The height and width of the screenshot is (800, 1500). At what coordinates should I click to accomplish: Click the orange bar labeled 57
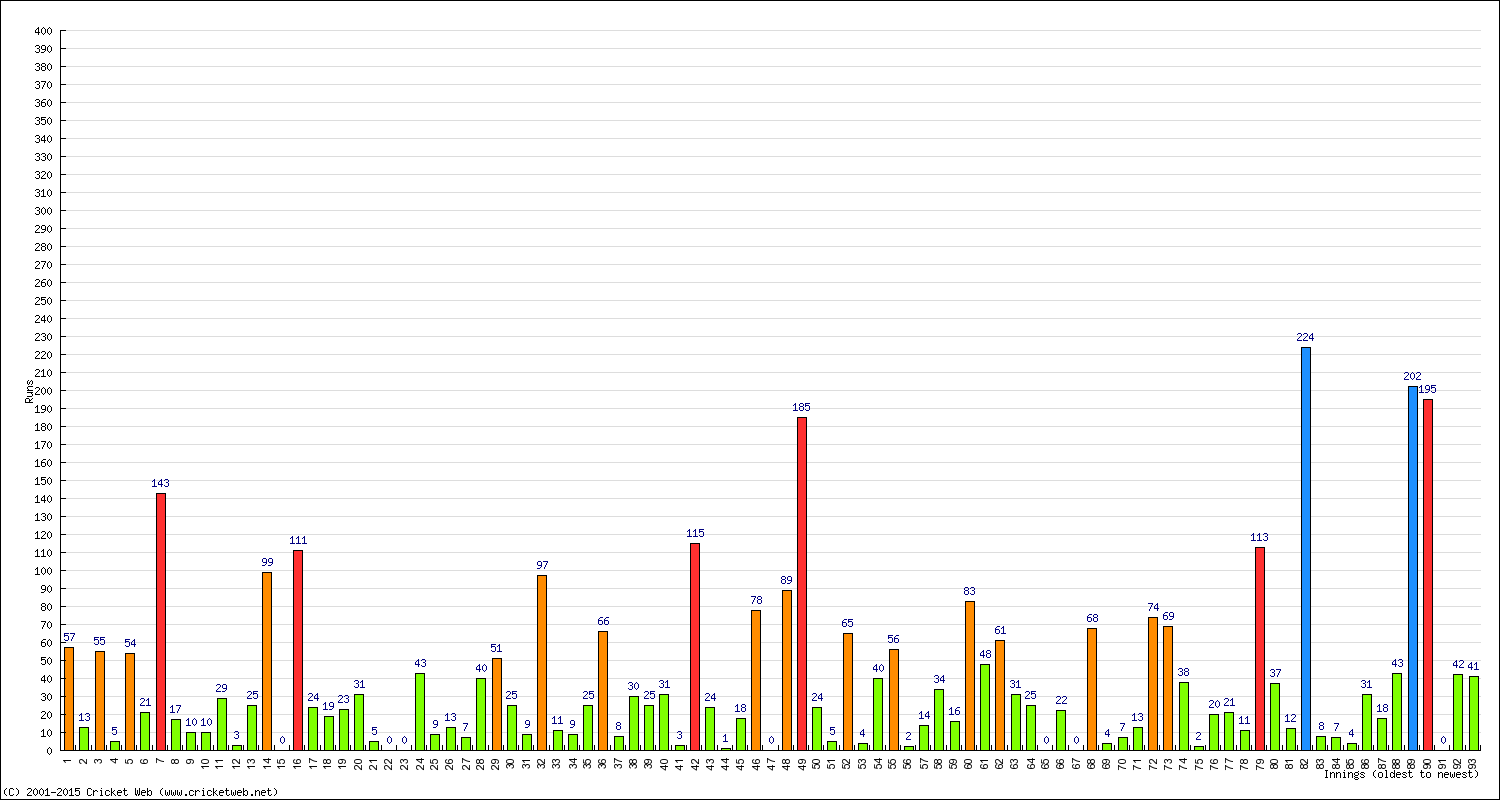(x=68, y=698)
